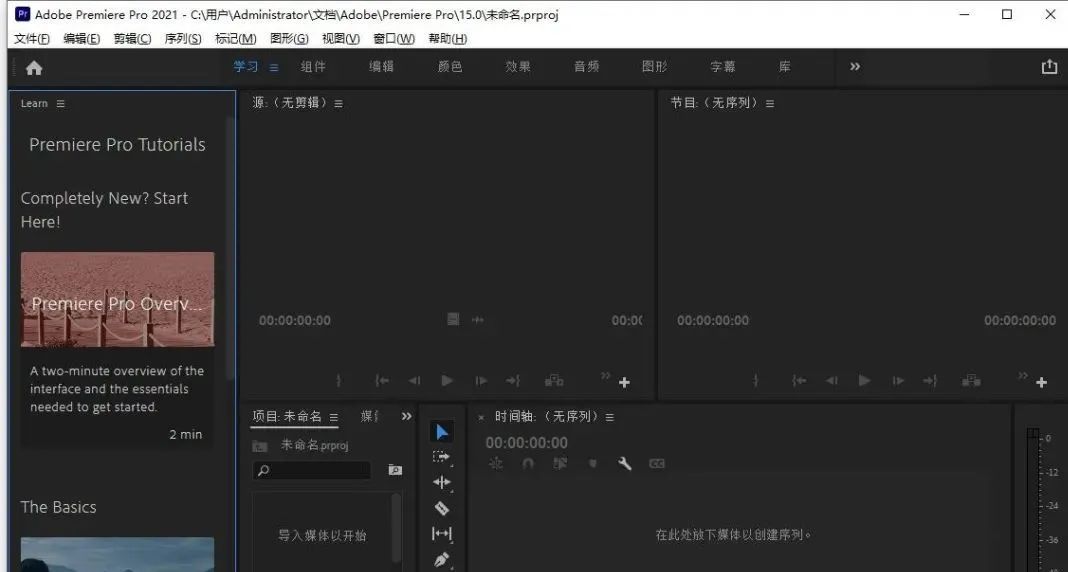Switch to the 颜色 workspace
Viewport: 1068px width, 572px height.
coord(450,67)
